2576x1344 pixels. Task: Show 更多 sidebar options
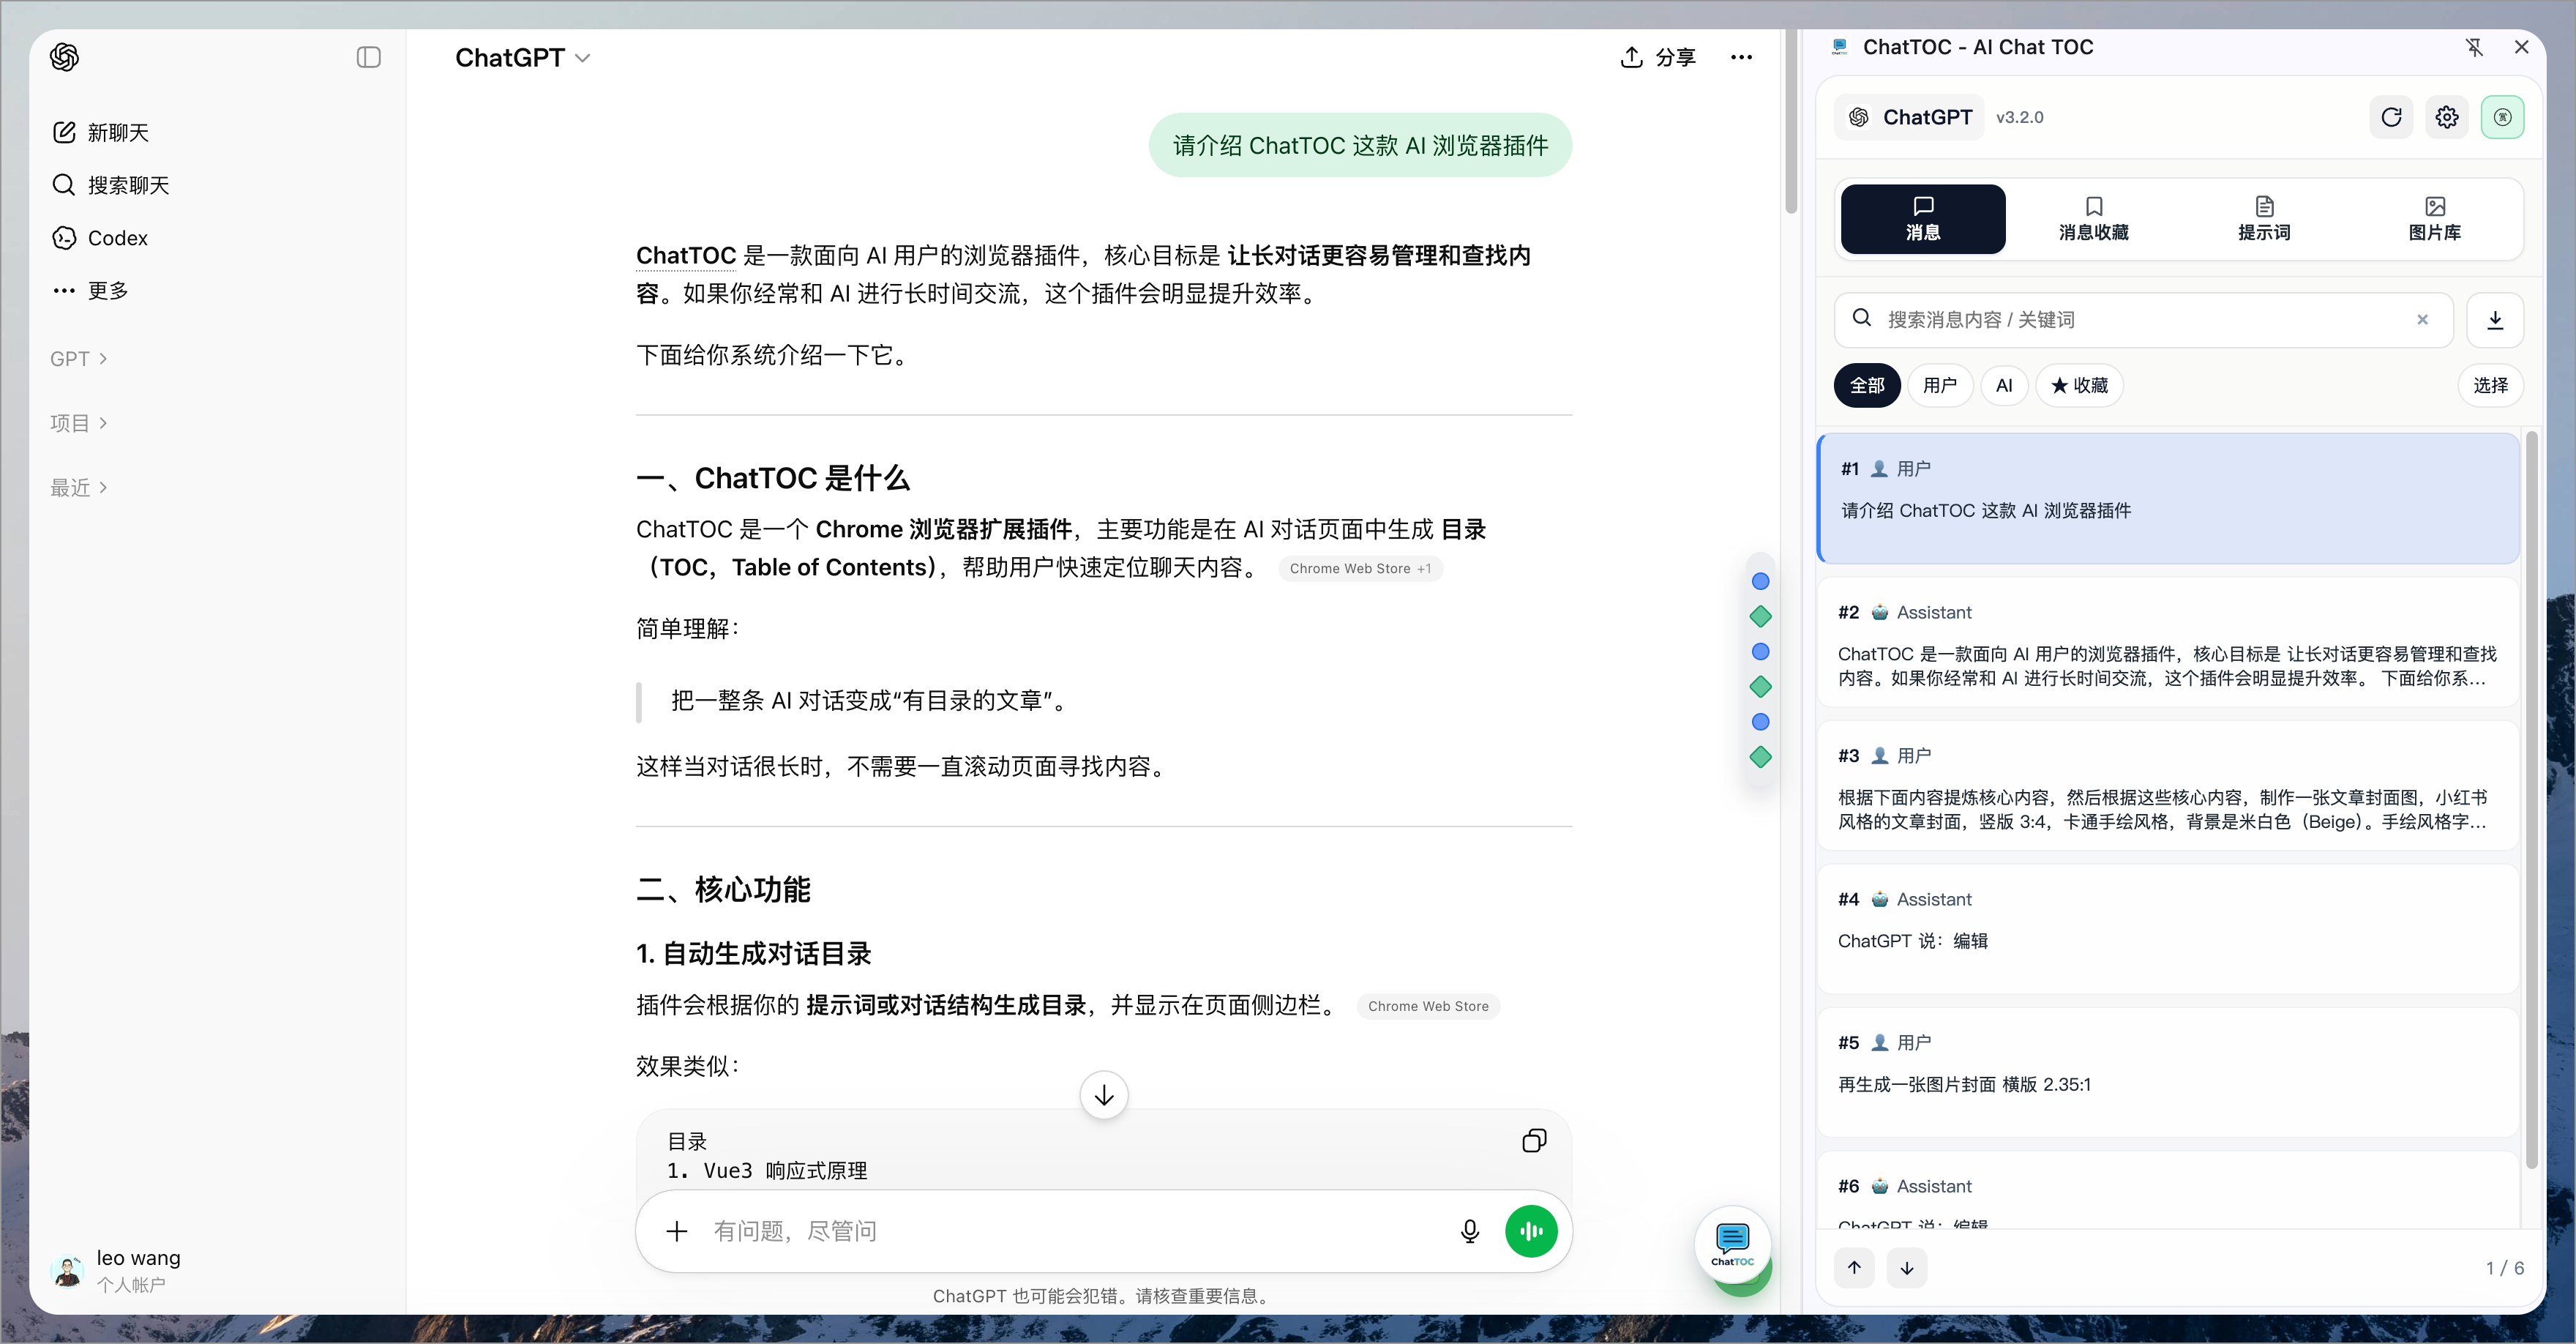coord(90,291)
